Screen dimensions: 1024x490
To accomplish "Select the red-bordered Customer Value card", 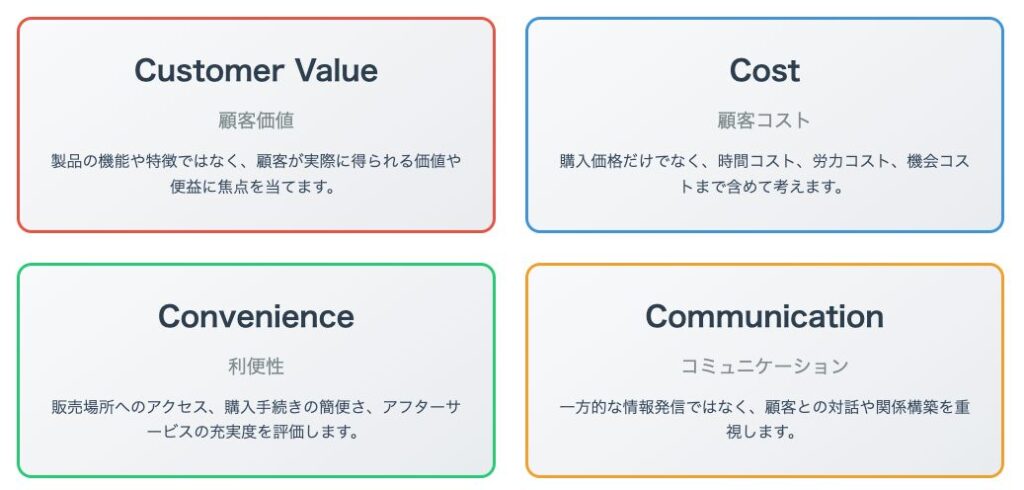I will pos(256,125).
